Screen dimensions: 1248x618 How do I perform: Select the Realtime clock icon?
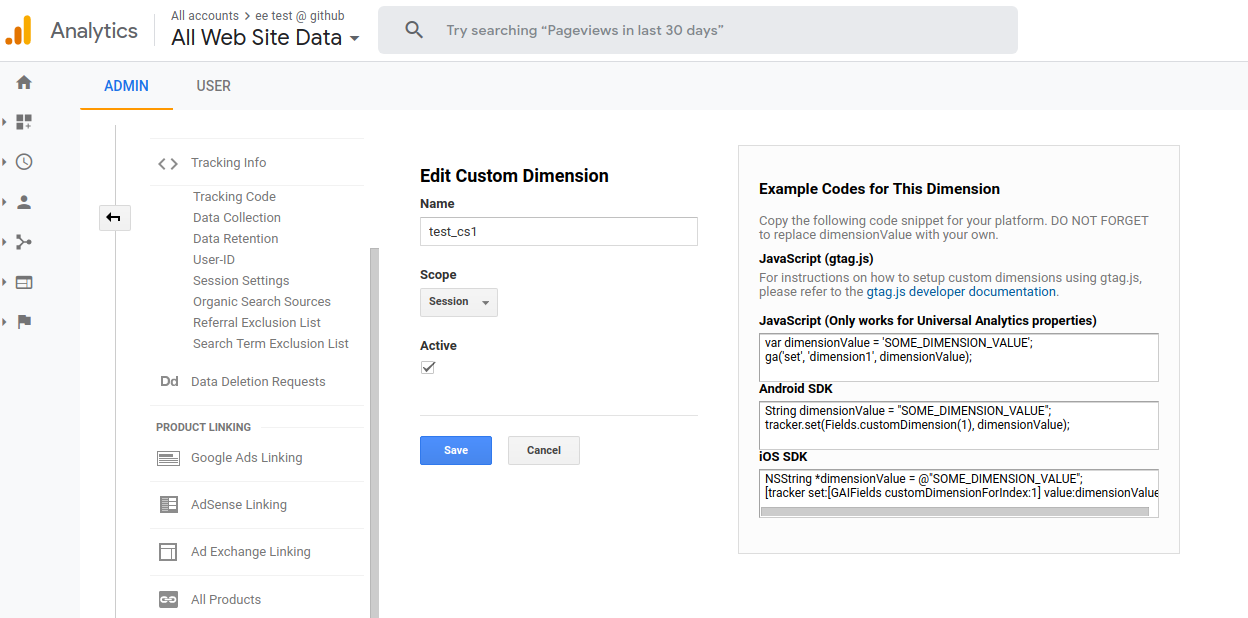[x=23, y=160]
